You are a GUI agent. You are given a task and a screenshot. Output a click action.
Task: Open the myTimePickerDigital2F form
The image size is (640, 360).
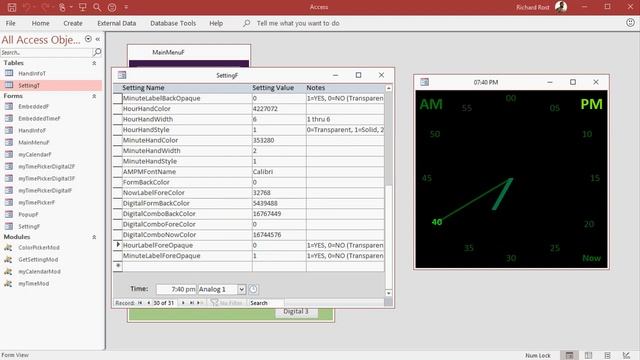46,167
